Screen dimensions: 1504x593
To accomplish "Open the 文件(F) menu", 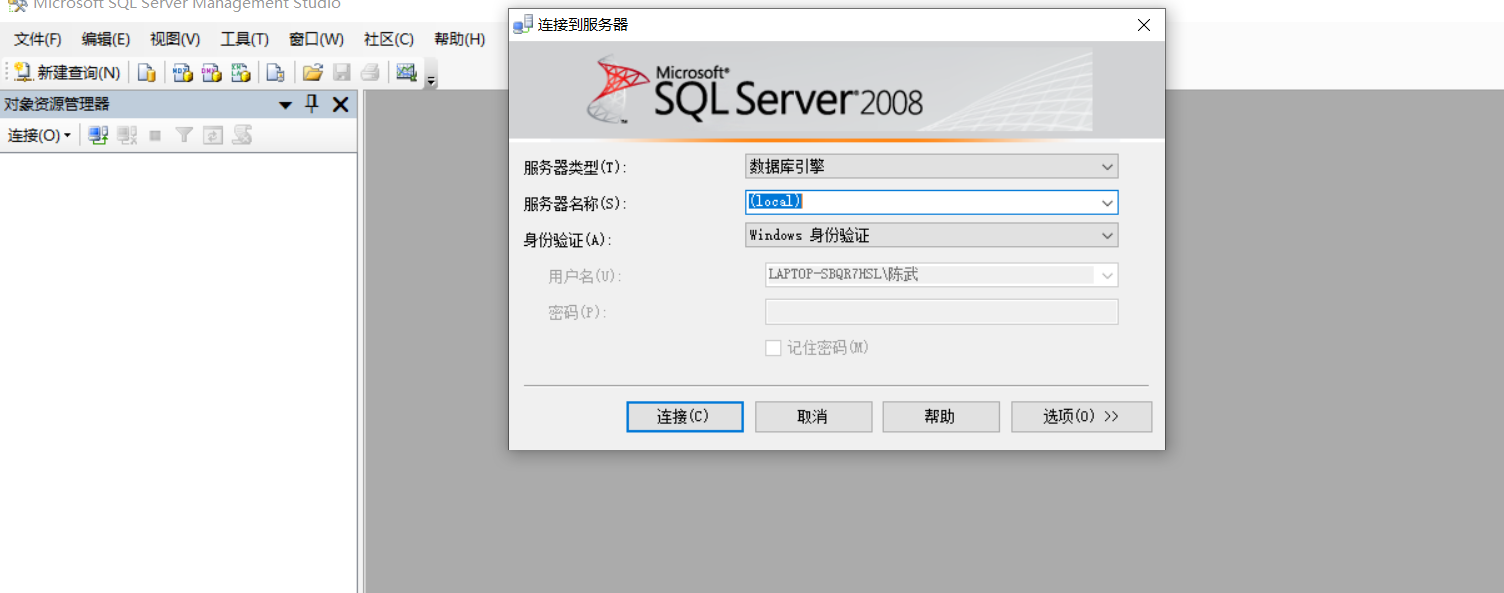I will click(38, 39).
